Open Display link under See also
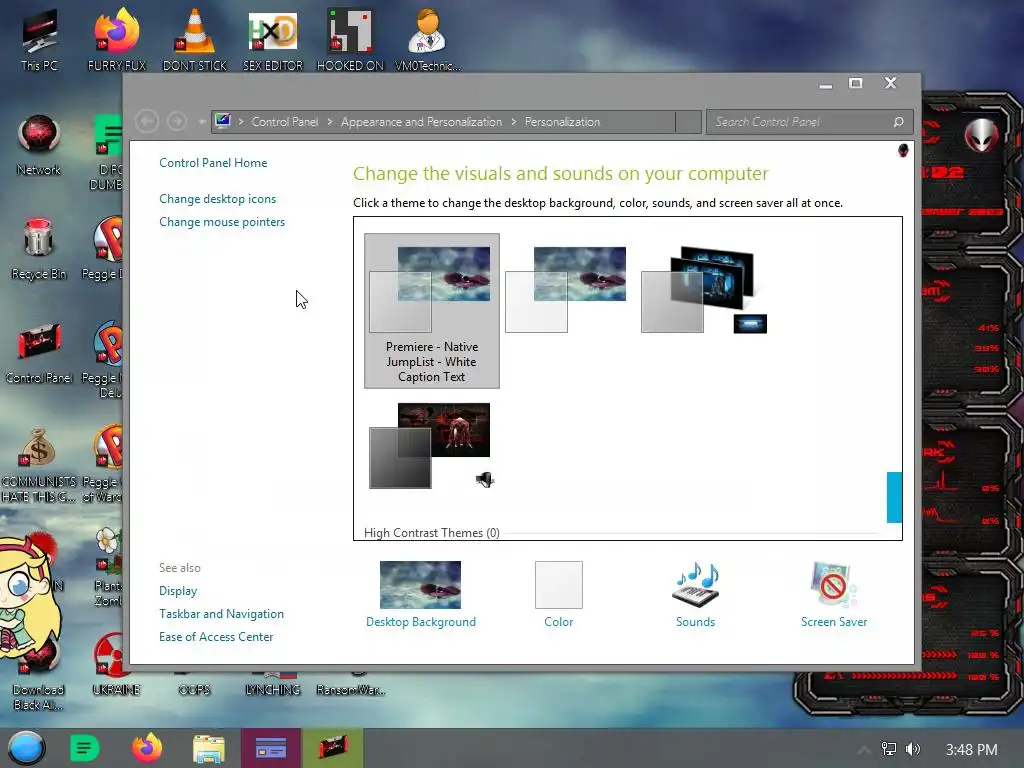The height and width of the screenshot is (768, 1024). click(178, 590)
